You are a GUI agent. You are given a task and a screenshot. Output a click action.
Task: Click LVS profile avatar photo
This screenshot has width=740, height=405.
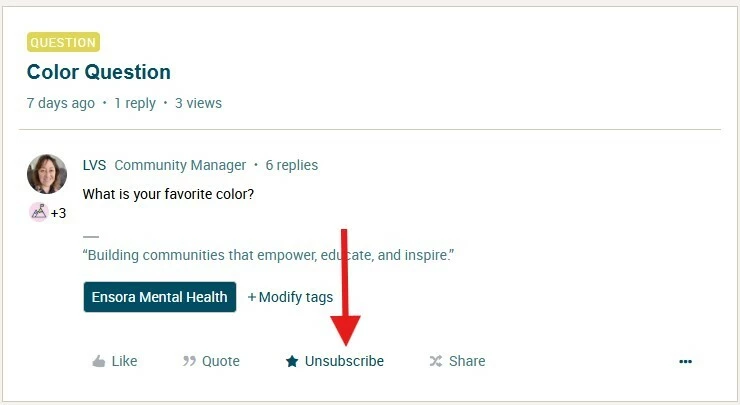pos(47,174)
